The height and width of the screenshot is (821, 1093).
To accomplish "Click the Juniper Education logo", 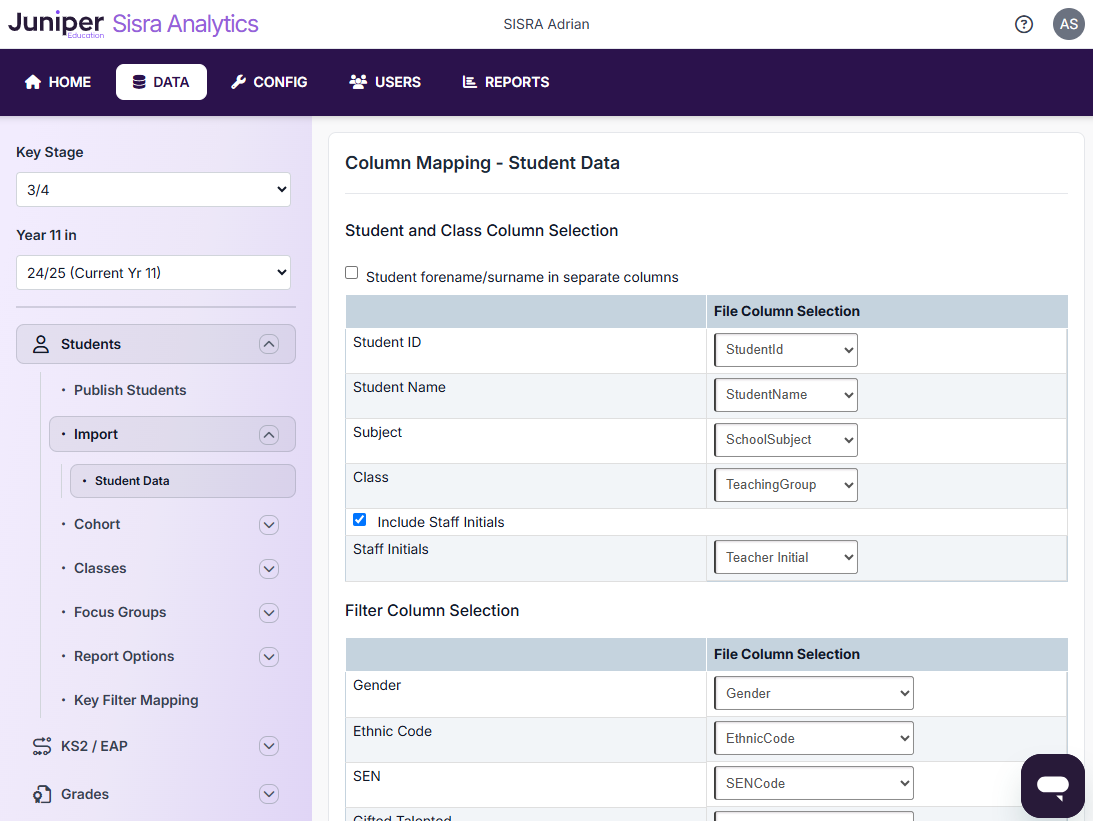I will (x=58, y=23).
